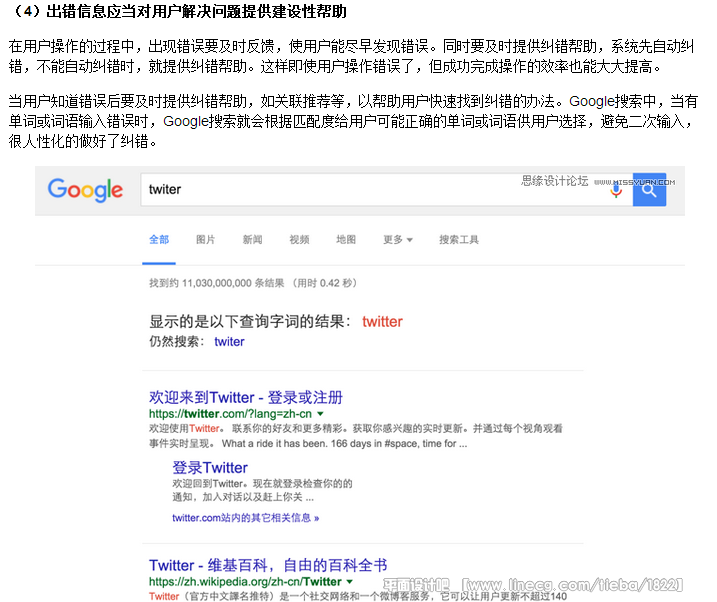
Task: Search instead for twiter link
Action: coord(229,341)
